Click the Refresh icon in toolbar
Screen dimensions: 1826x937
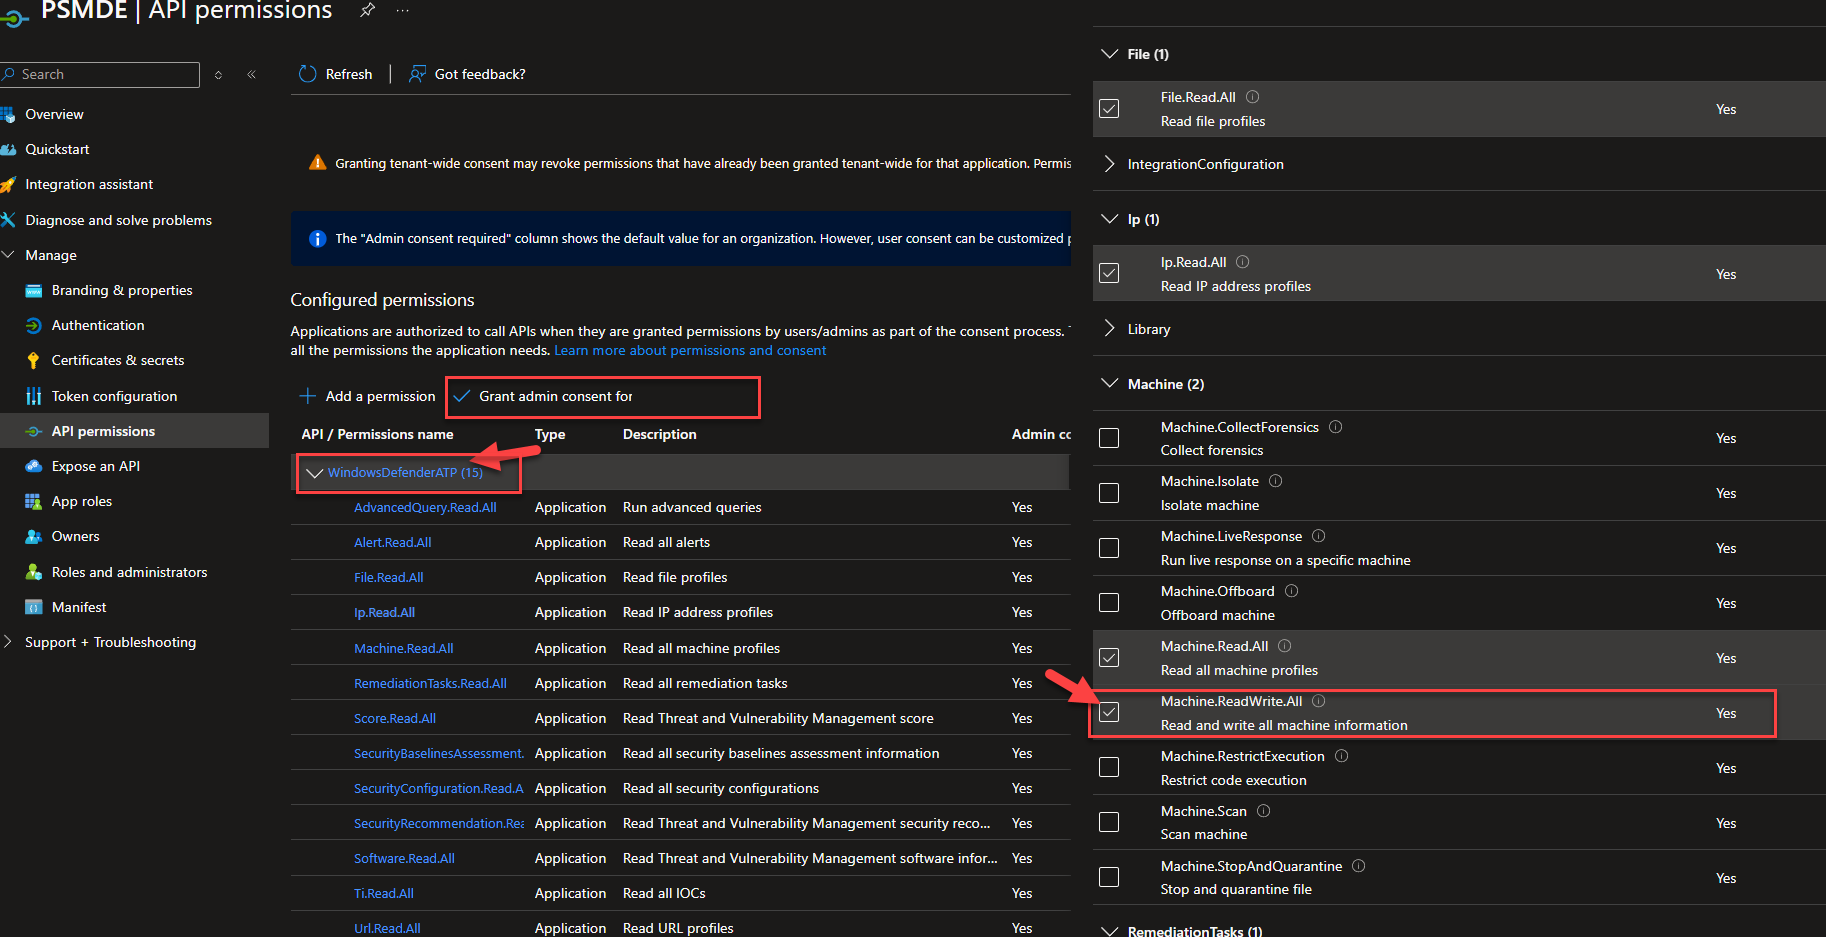308,74
